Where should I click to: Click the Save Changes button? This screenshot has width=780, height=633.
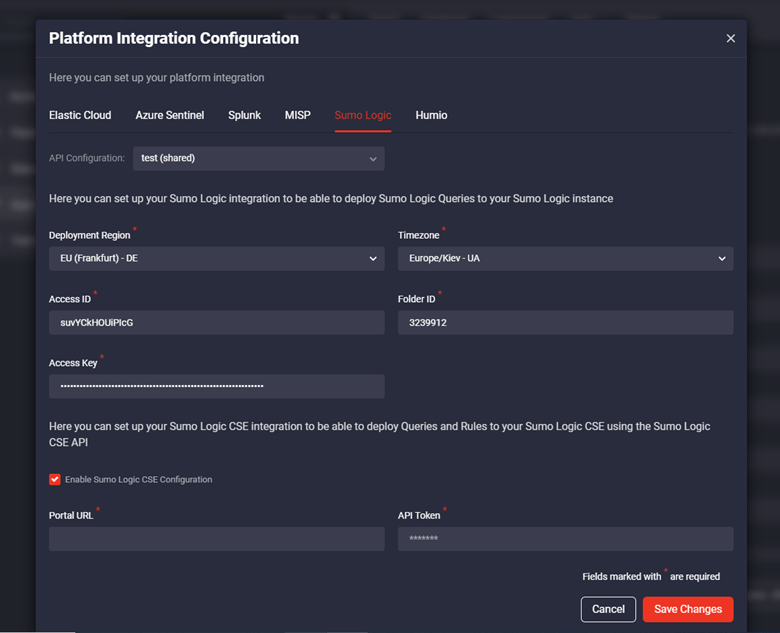coord(687,609)
